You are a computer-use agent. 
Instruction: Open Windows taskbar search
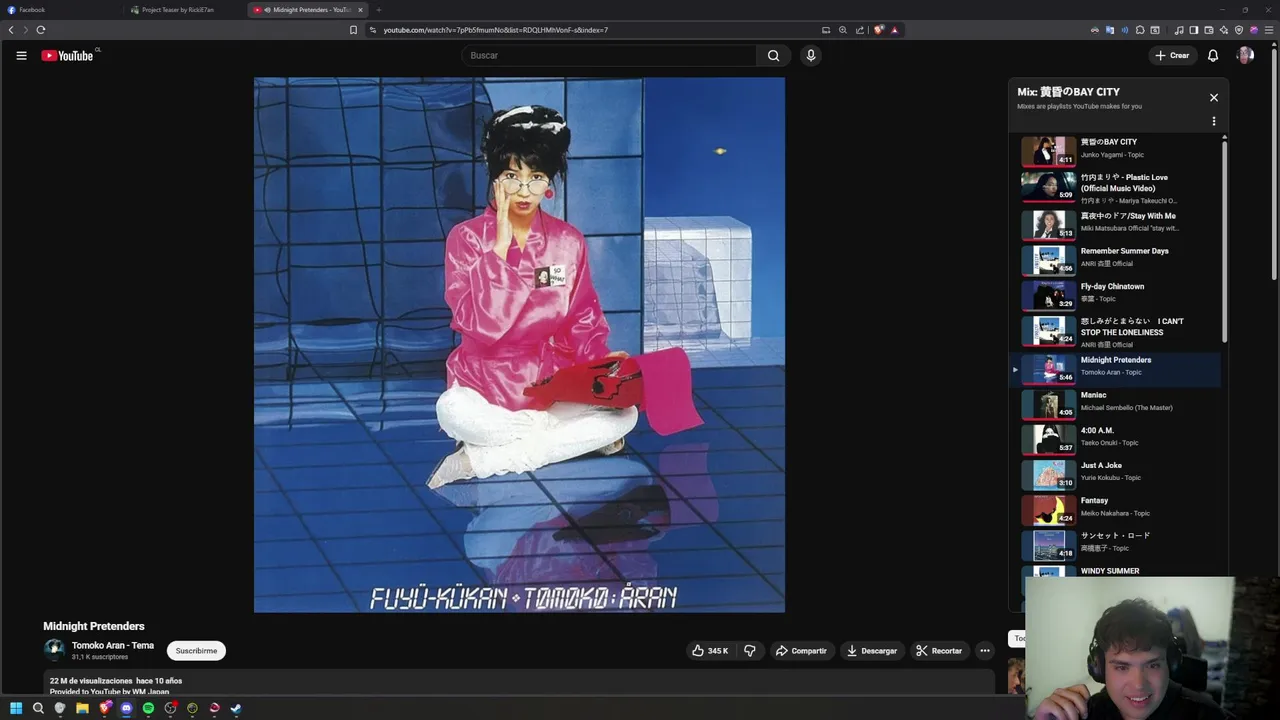tap(38, 708)
